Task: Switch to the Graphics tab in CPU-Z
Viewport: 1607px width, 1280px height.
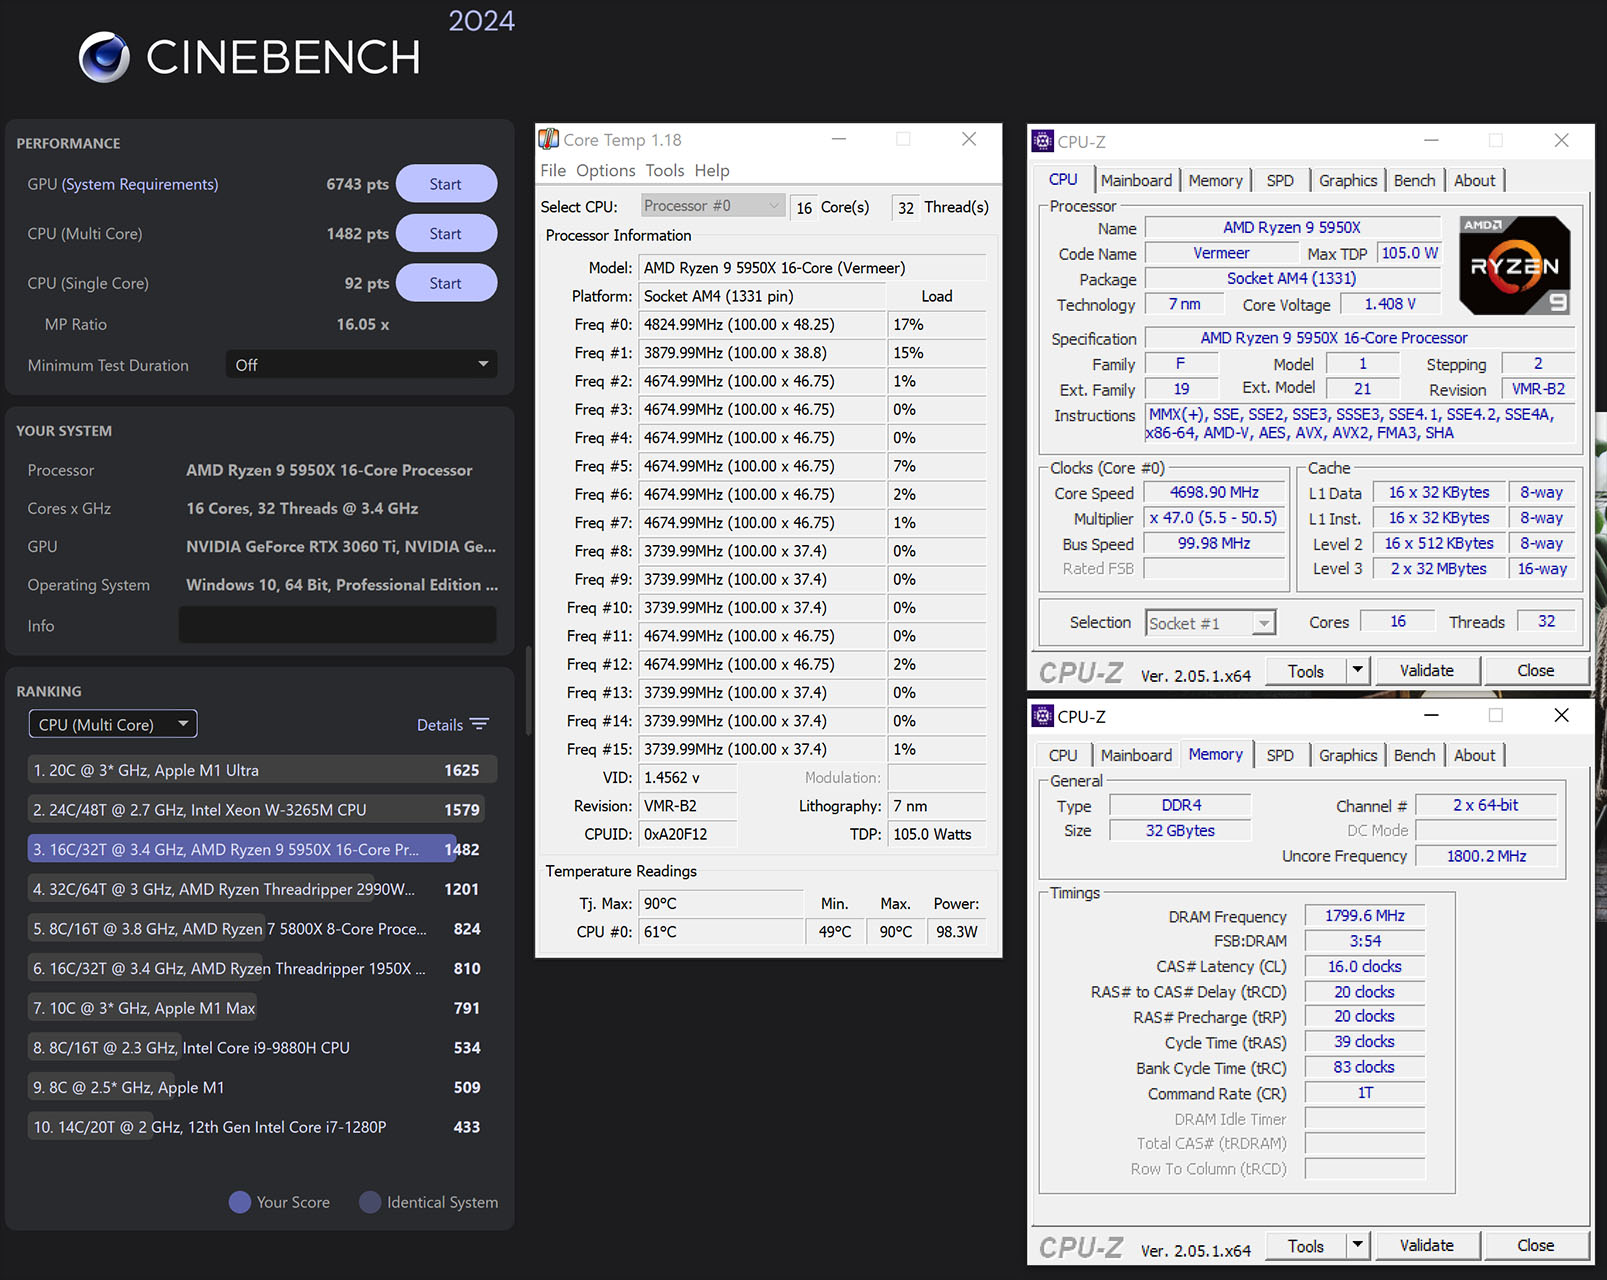Action: [x=1347, y=180]
